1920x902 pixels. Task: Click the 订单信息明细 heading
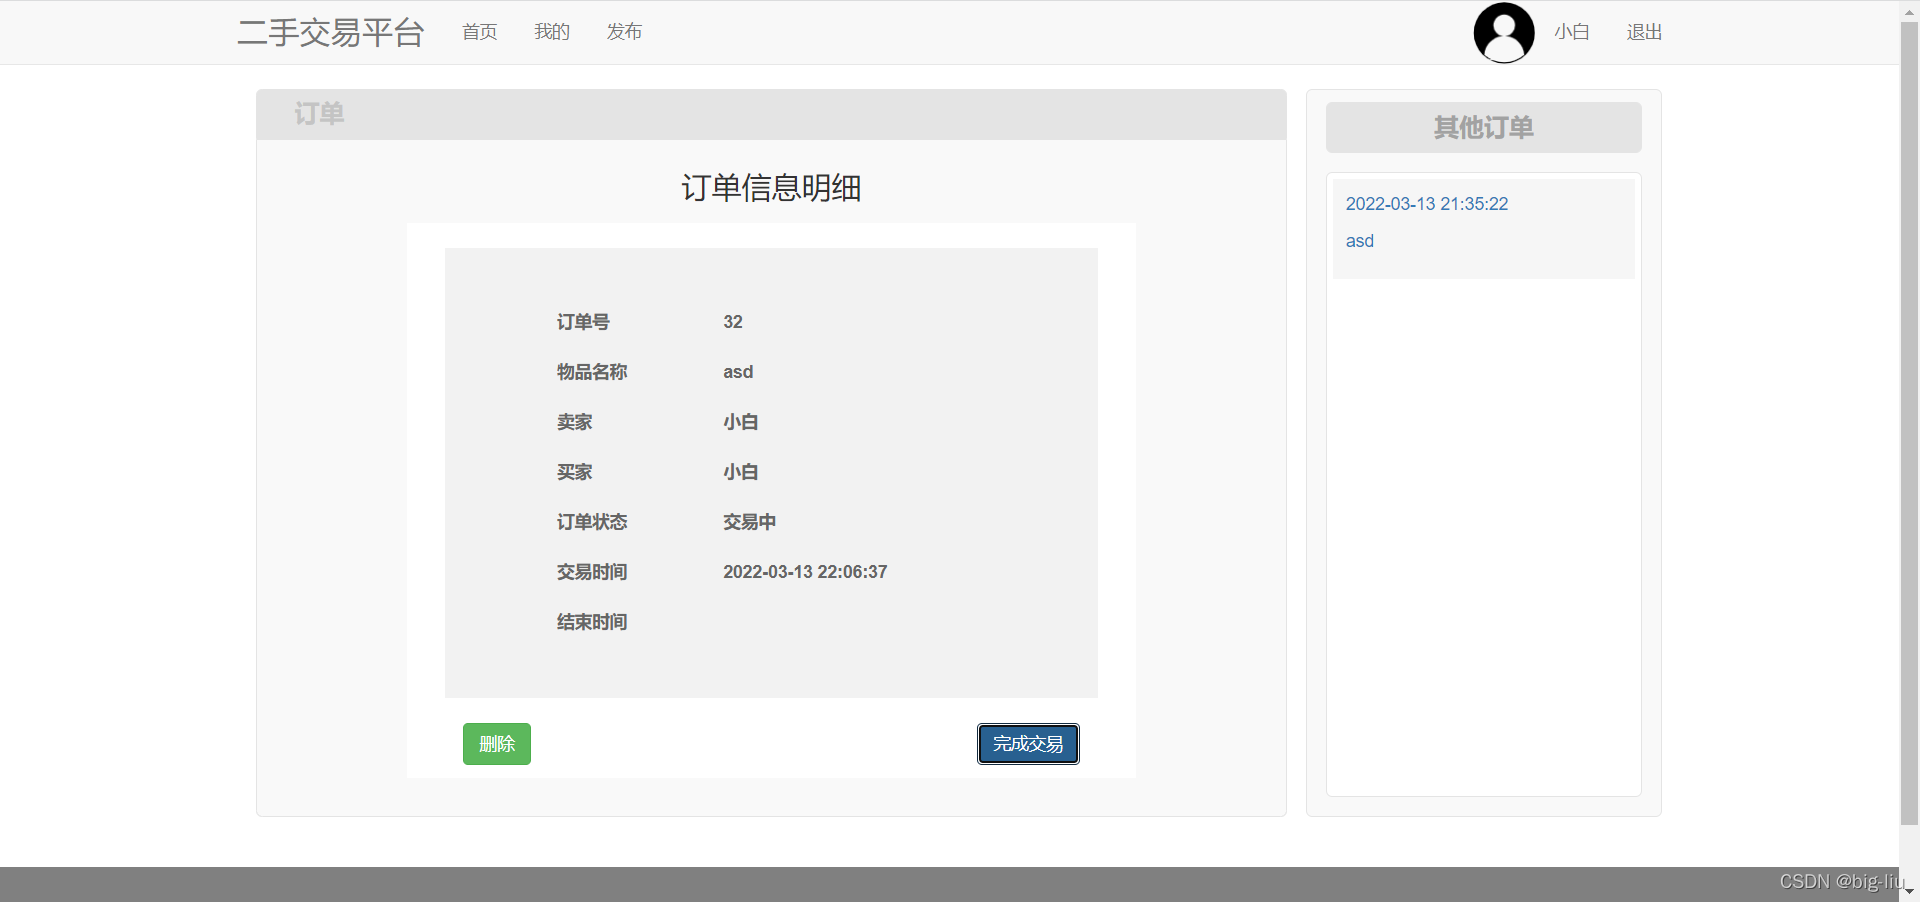pos(771,188)
